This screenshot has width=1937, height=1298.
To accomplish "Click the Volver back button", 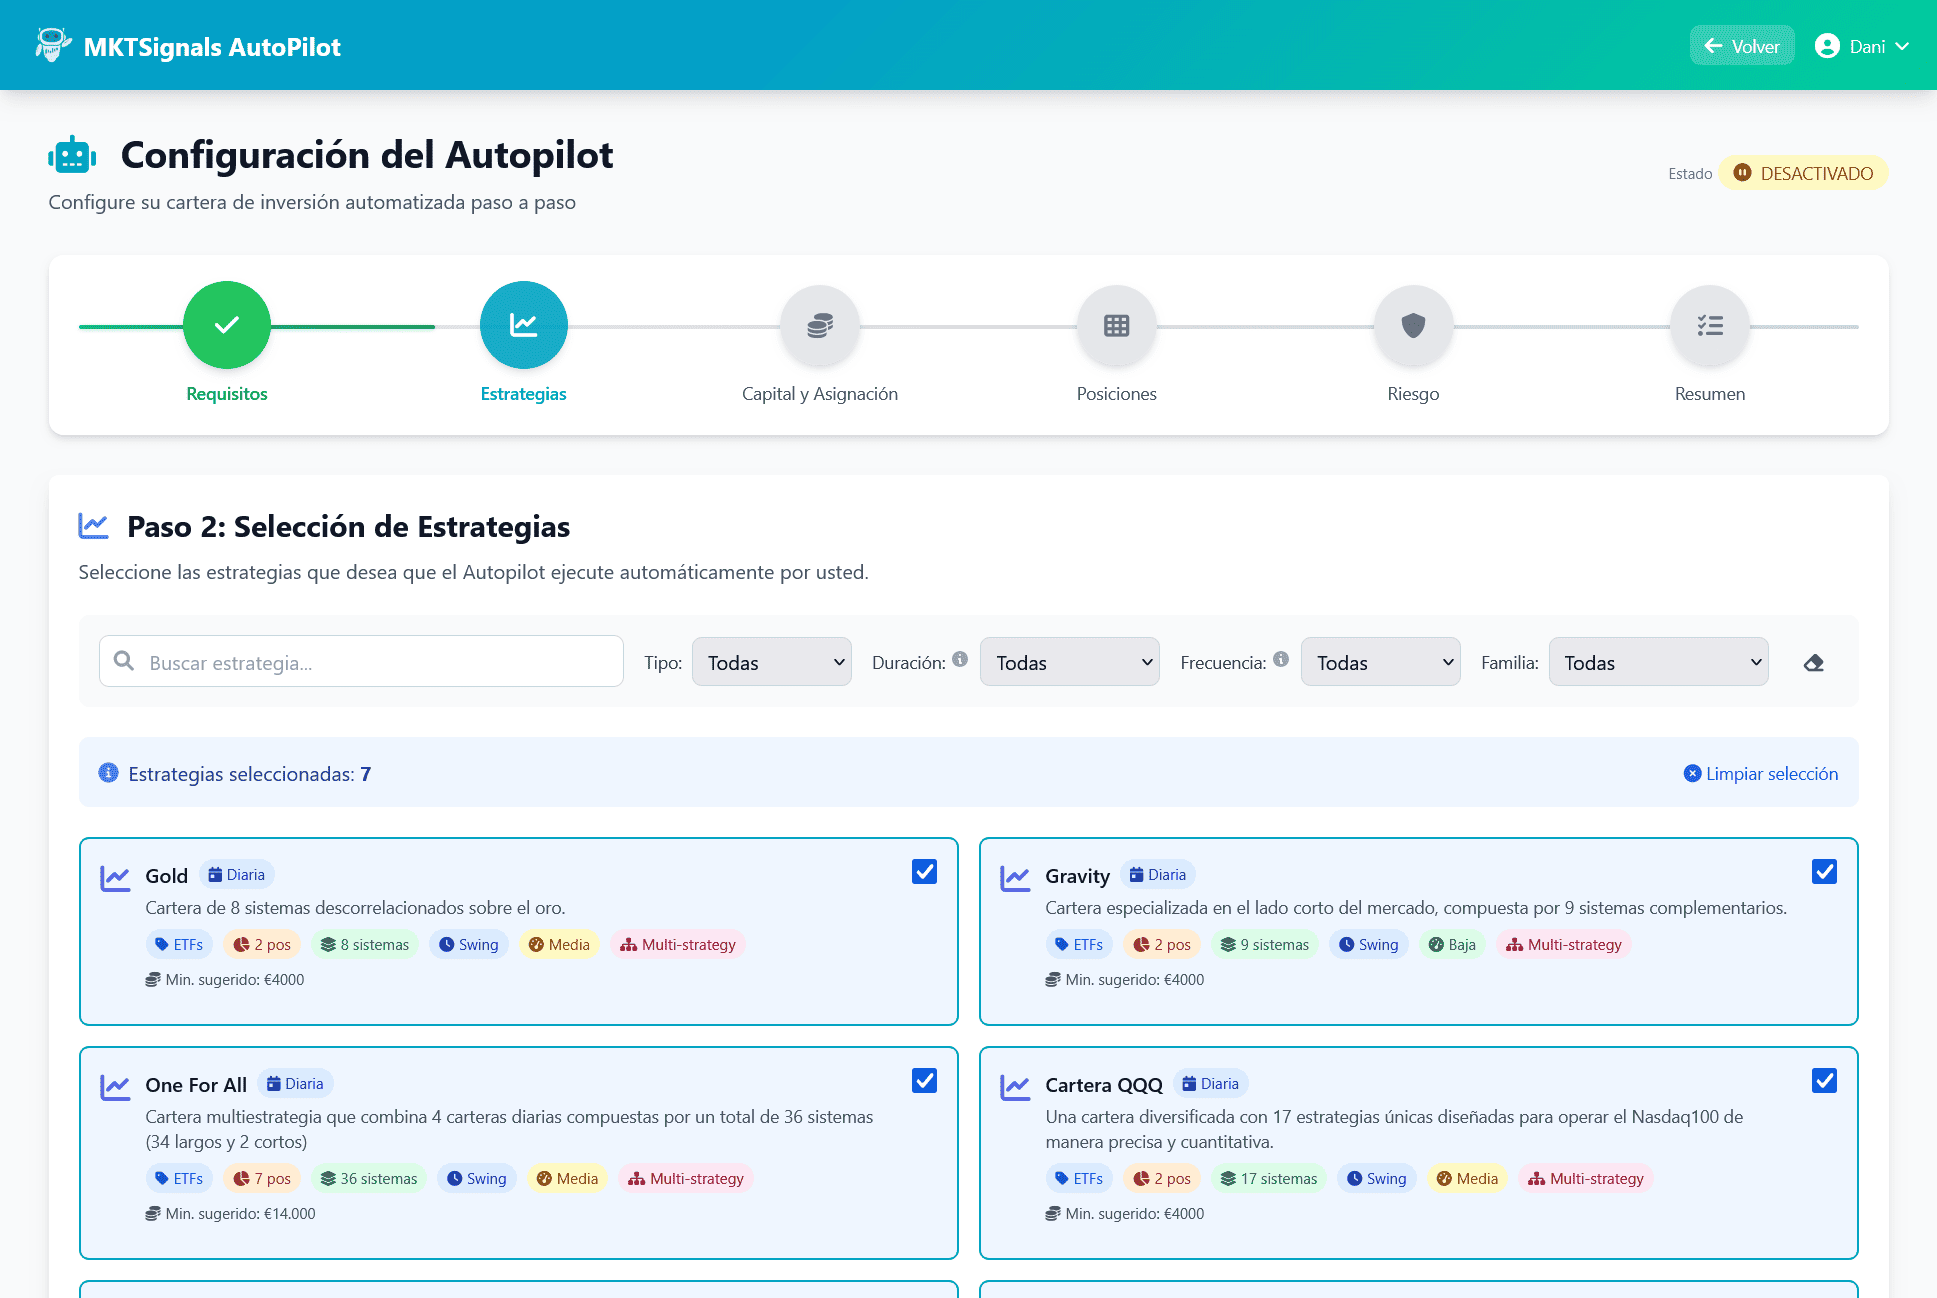I will [1742, 46].
